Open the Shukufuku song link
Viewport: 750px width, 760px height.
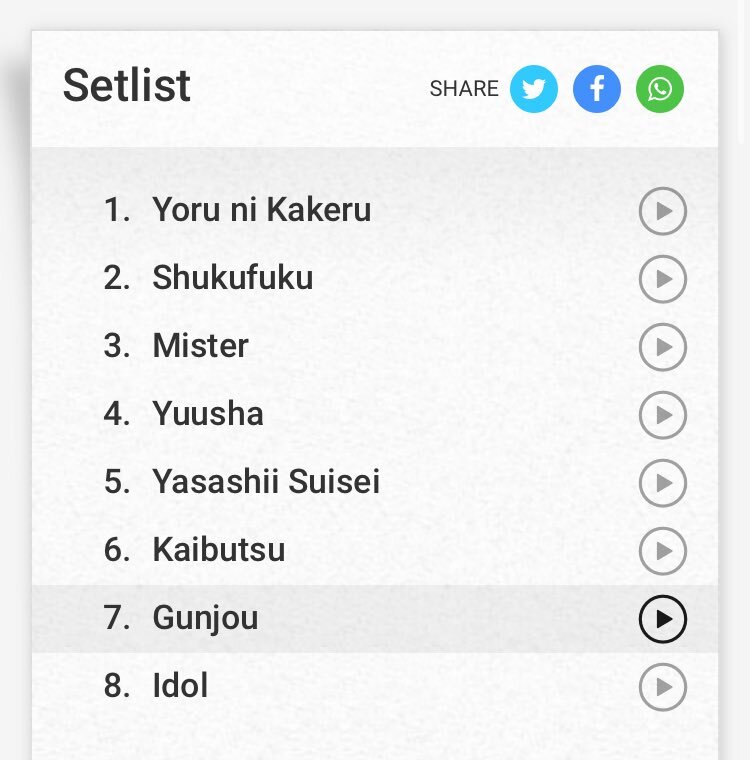coord(233,278)
